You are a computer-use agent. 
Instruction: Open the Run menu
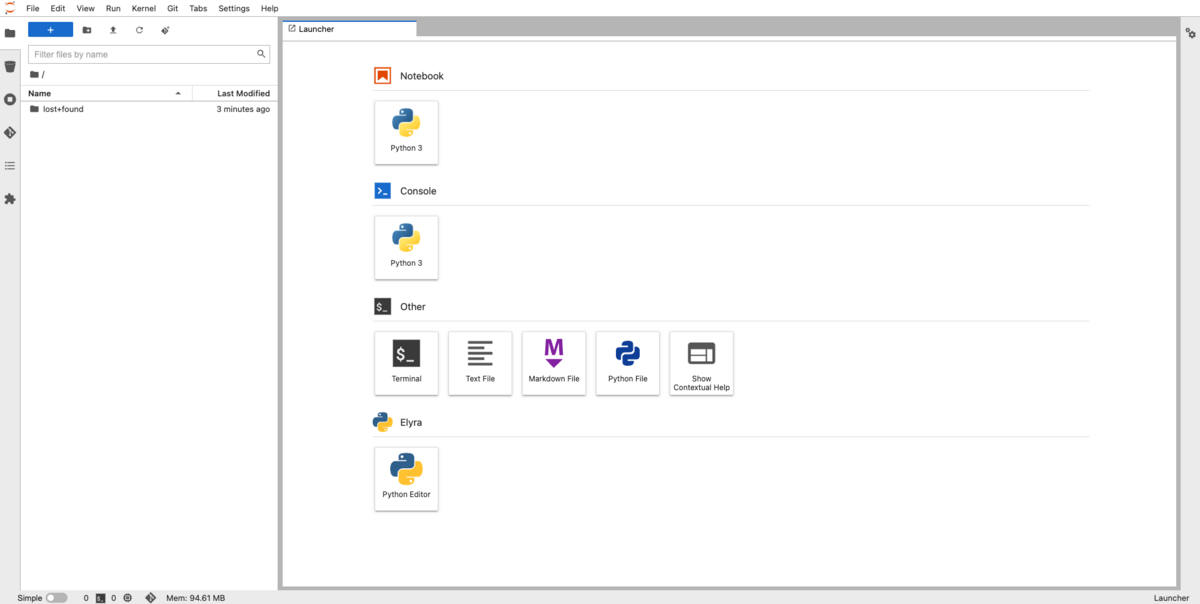point(113,8)
